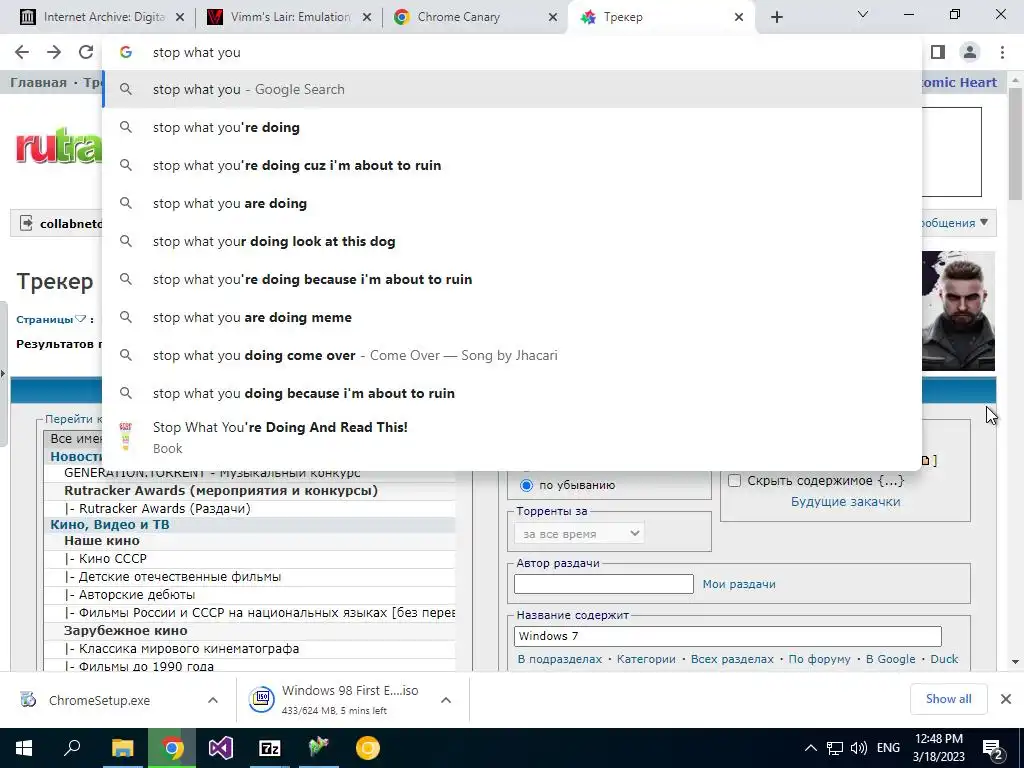Pick 'stop what you're doing because i'm about to ruin'

tap(513, 279)
